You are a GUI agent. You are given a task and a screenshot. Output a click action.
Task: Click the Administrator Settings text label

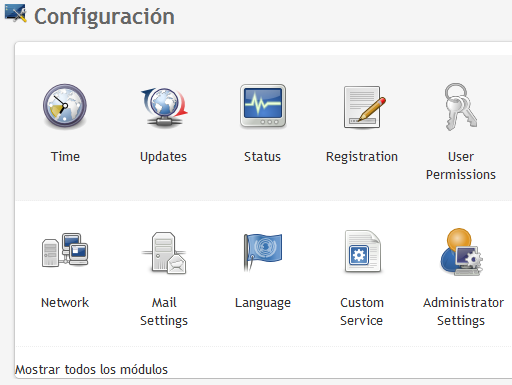(463, 312)
